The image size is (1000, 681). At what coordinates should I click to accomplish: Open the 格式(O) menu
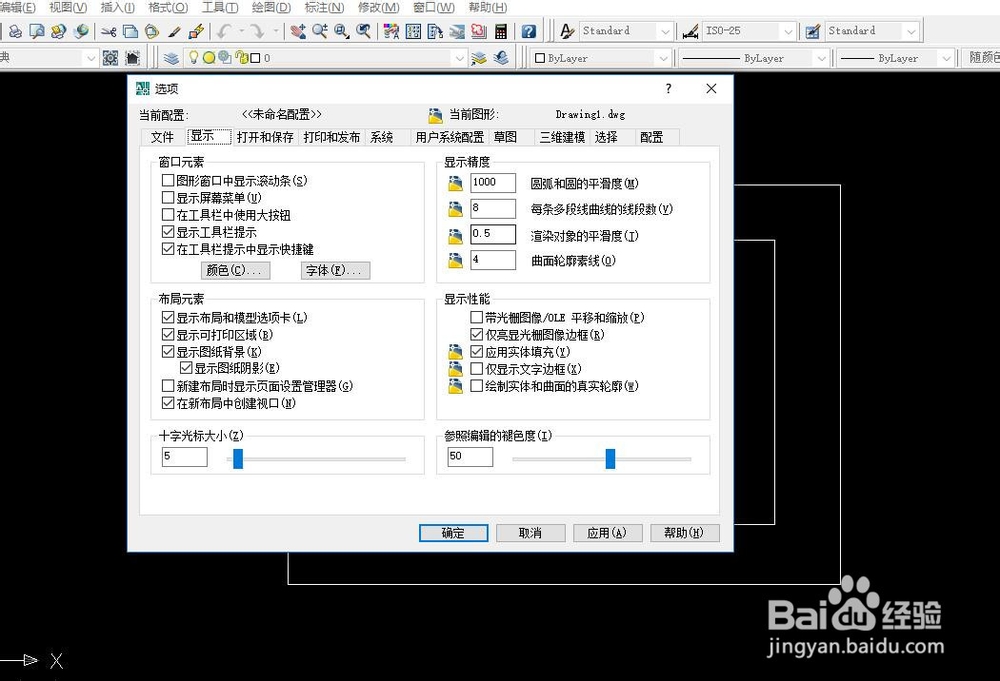168,8
